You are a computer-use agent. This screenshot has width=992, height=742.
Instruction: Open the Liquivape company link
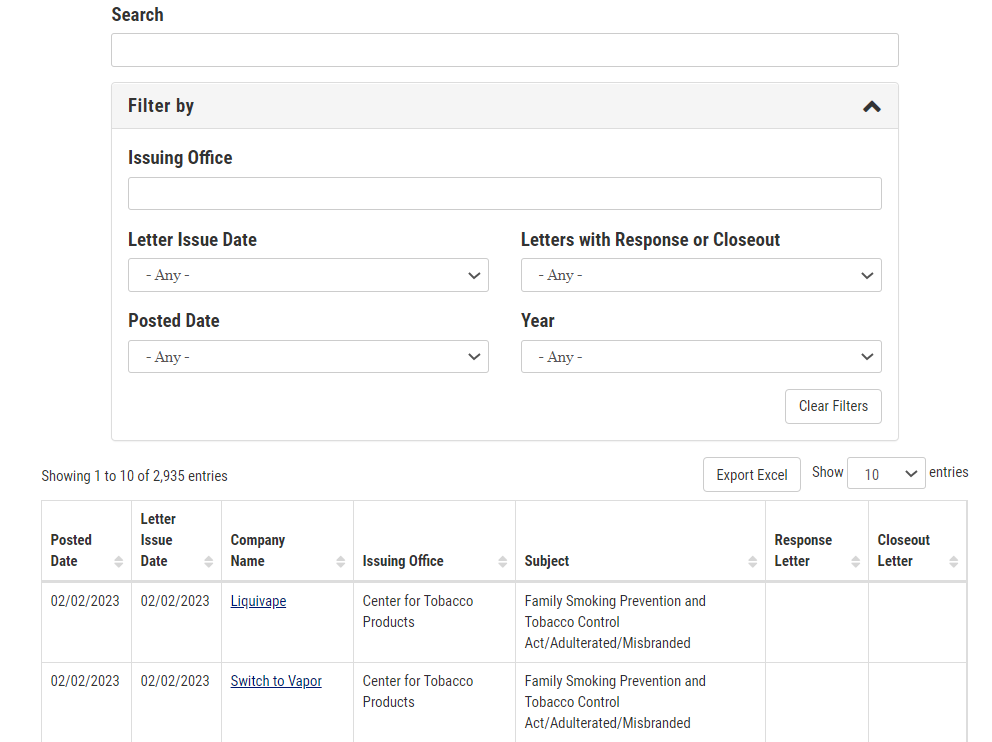258,601
